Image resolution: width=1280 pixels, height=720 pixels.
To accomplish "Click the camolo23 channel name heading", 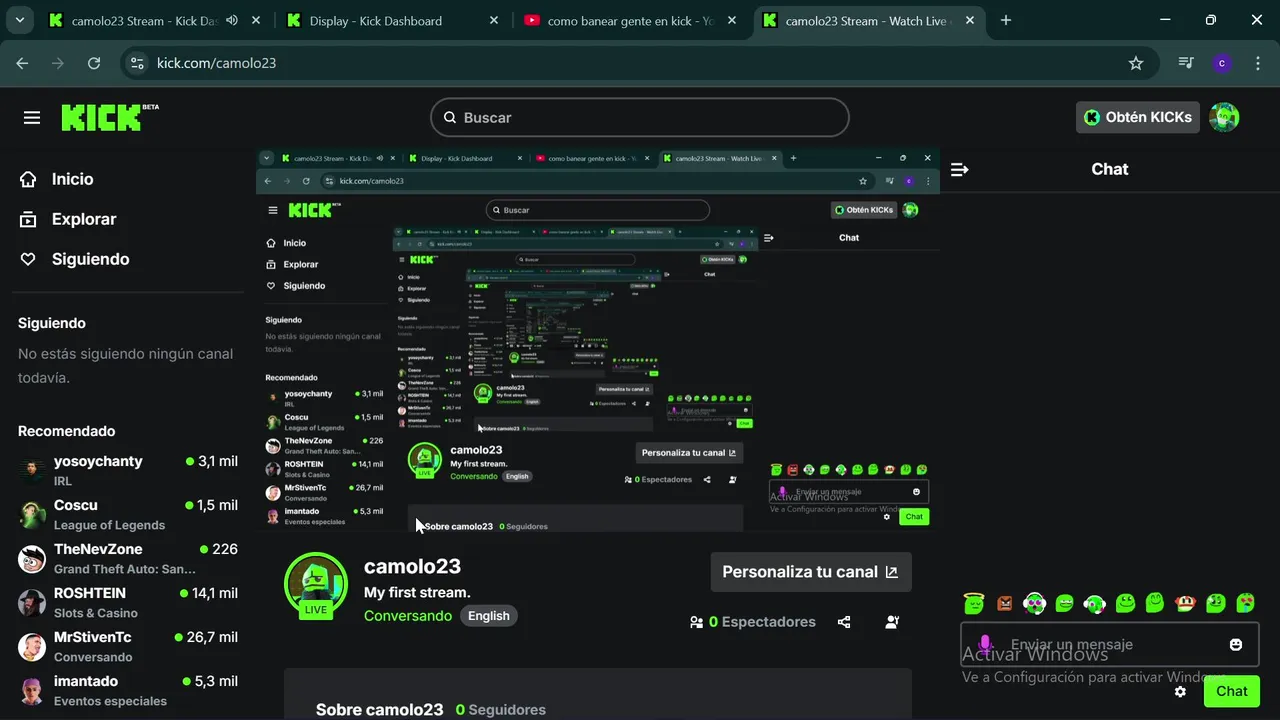I will click(x=412, y=566).
